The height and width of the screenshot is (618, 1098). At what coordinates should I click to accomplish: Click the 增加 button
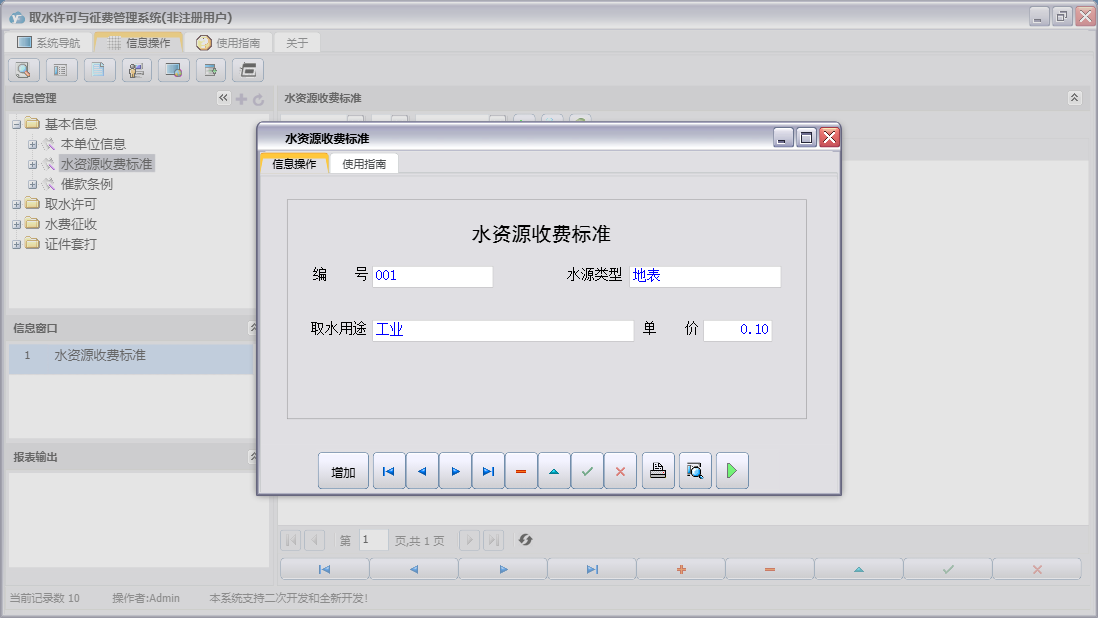tap(343, 471)
